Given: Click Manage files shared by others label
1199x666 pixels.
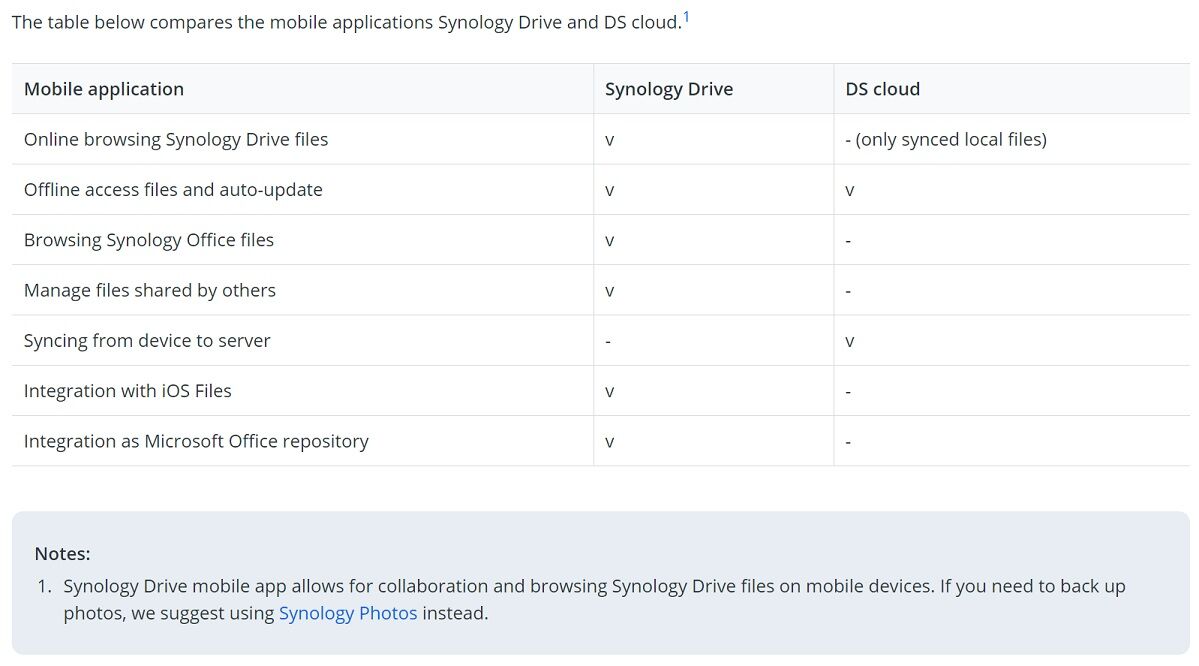Looking at the screenshot, I should pyautogui.click(x=150, y=291).
